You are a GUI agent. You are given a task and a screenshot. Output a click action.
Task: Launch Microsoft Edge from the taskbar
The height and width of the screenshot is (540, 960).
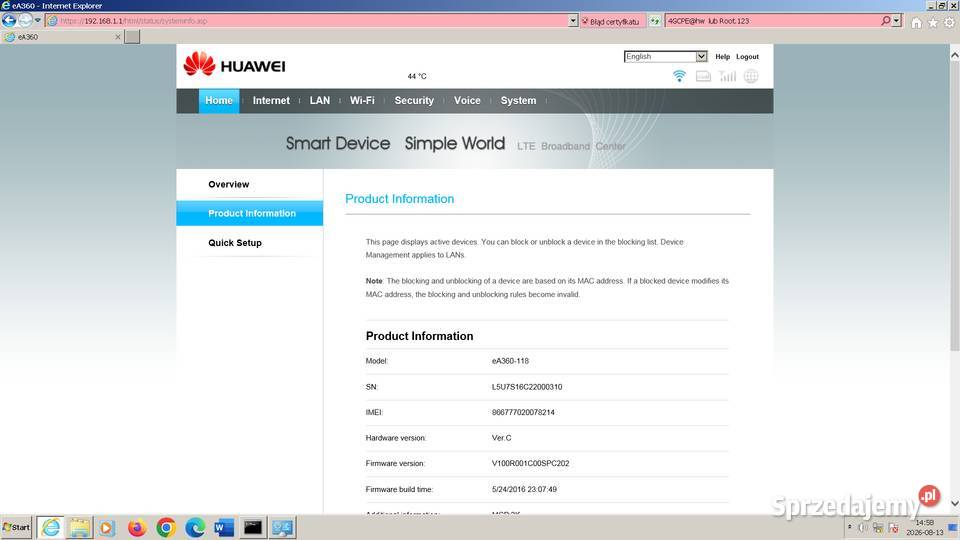(x=195, y=527)
